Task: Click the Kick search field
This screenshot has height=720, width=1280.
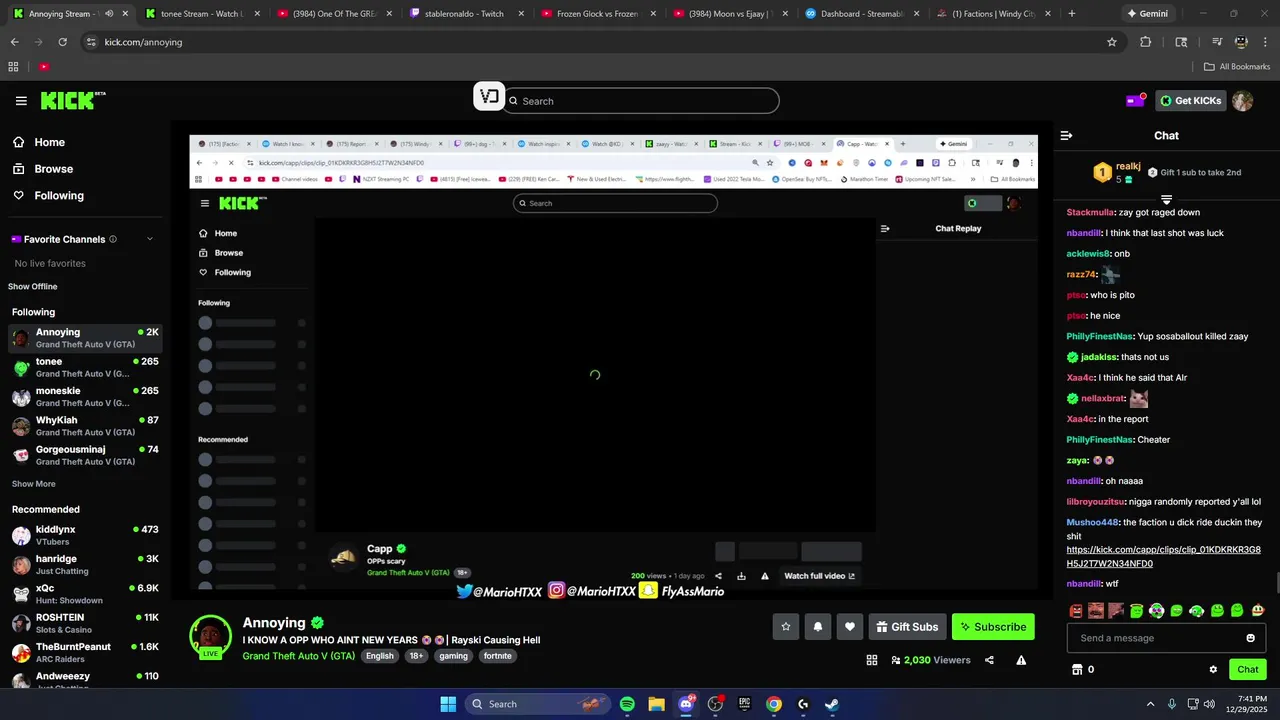Action: (x=641, y=101)
